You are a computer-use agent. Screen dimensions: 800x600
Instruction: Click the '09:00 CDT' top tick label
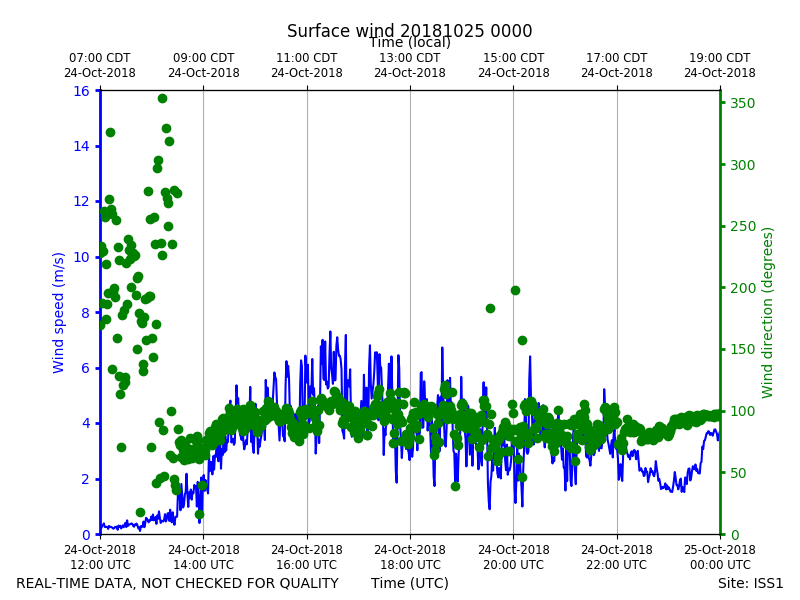(x=204, y=58)
